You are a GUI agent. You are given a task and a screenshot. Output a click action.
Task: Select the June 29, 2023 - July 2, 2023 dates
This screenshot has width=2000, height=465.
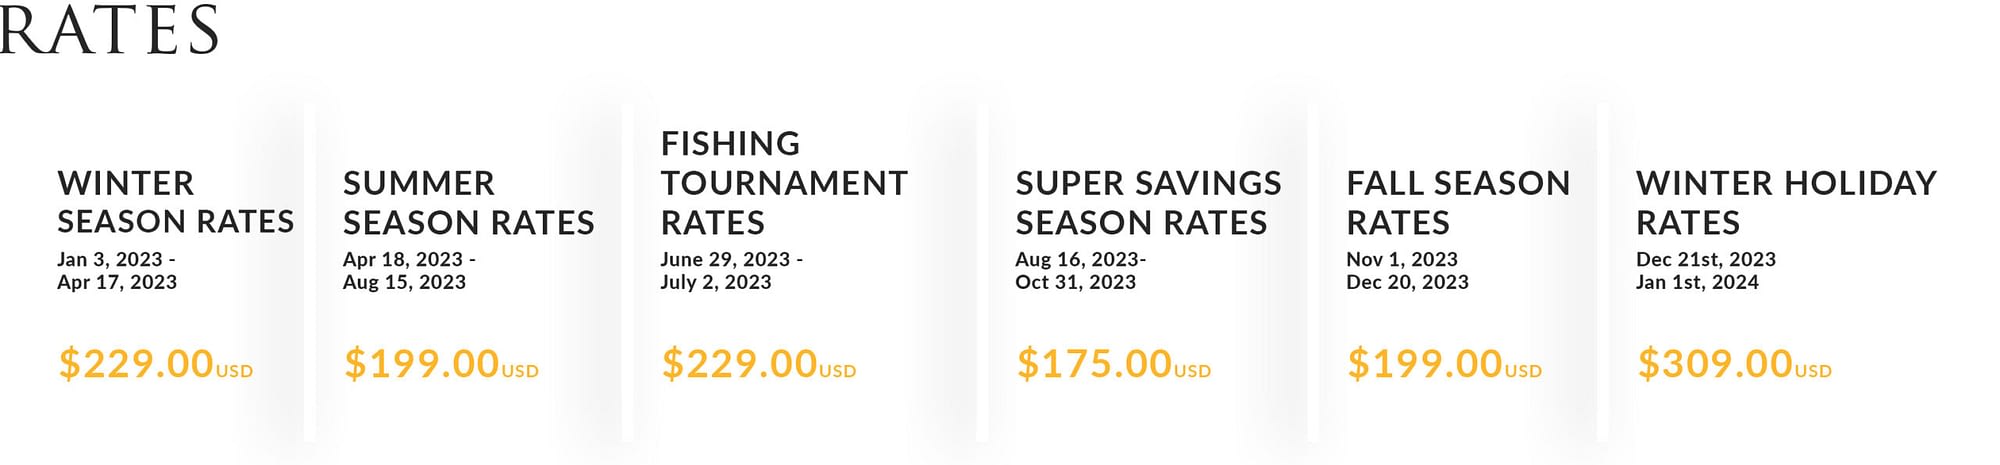coord(732,271)
